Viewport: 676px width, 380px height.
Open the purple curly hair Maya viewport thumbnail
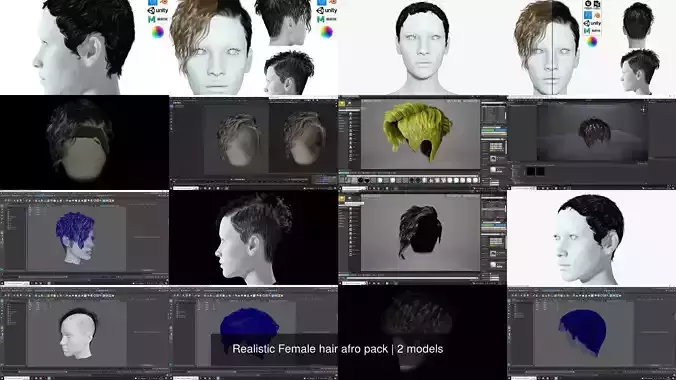pos(84,238)
